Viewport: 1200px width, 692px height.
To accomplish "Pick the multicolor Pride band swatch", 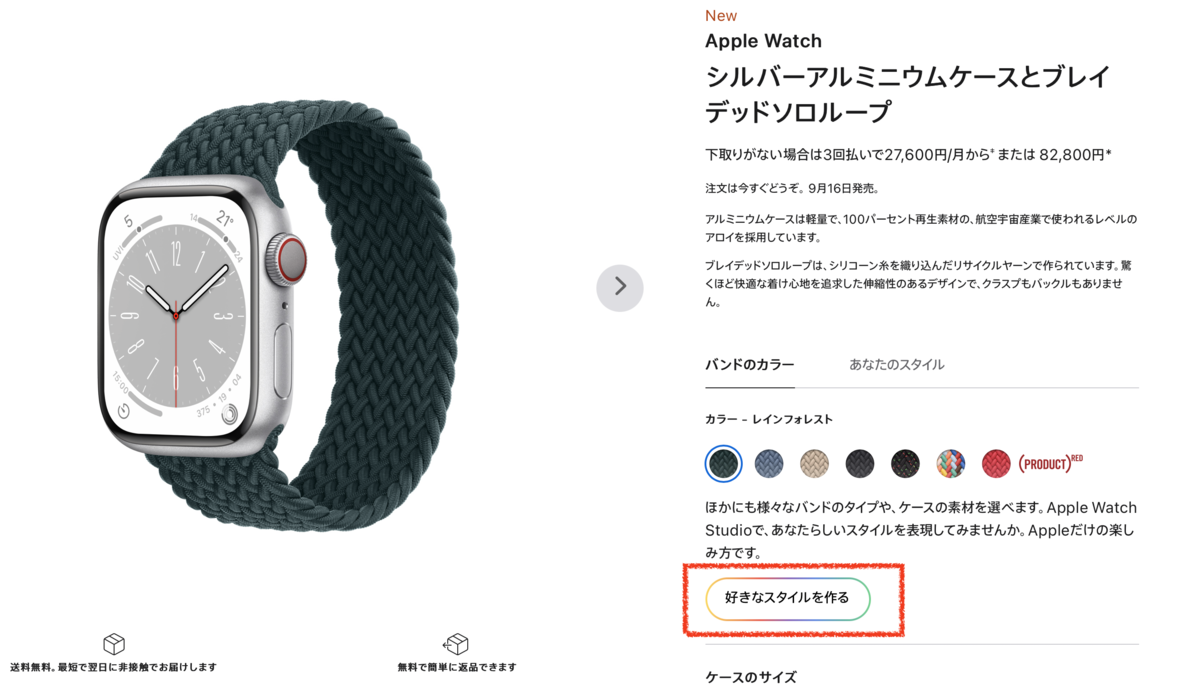I will pos(951,463).
